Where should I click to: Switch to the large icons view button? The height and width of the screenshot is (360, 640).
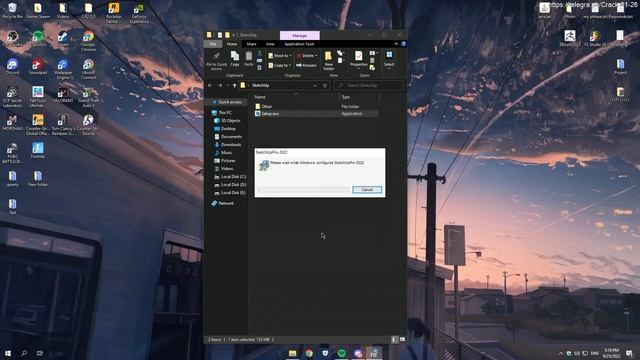click(402, 340)
